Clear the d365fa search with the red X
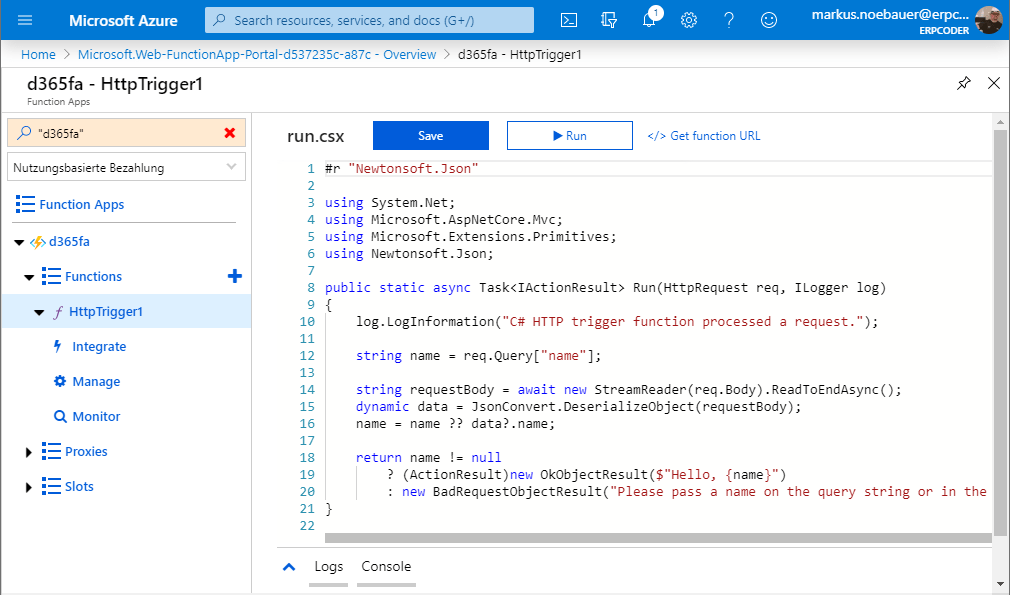The height and width of the screenshot is (595, 1010). (231, 132)
